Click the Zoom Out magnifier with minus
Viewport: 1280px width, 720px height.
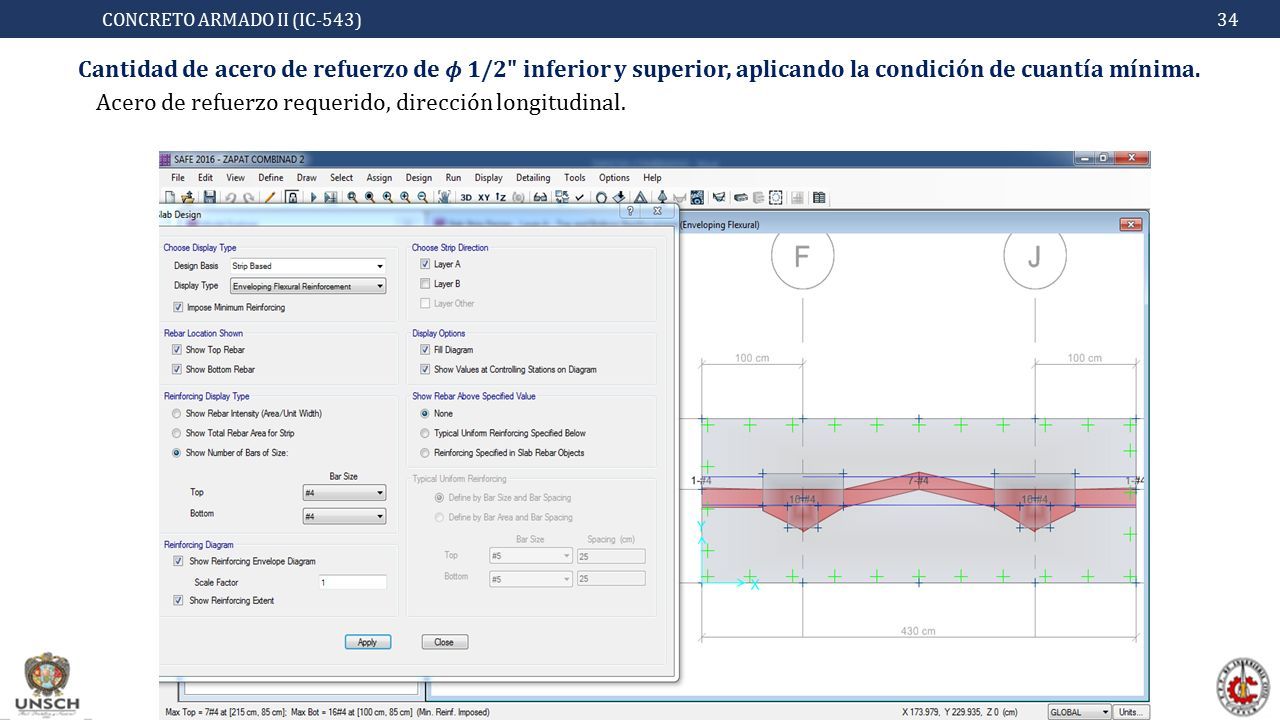pyautogui.click(x=422, y=197)
